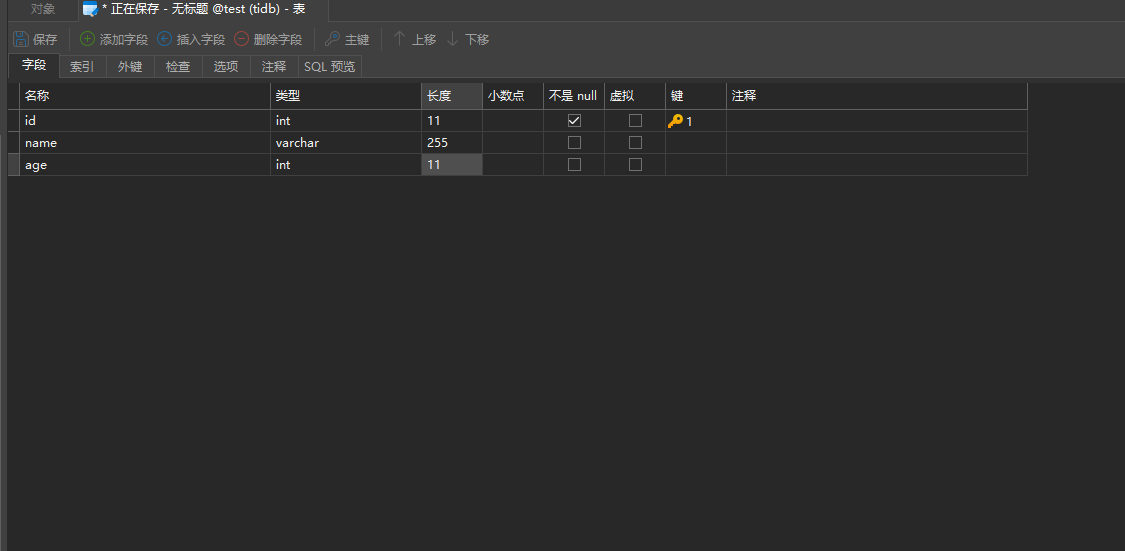Click the blue Insert Field (插入字段) icon
The height and width of the screenshot is (551, 1125).
[x=164, y=39]
